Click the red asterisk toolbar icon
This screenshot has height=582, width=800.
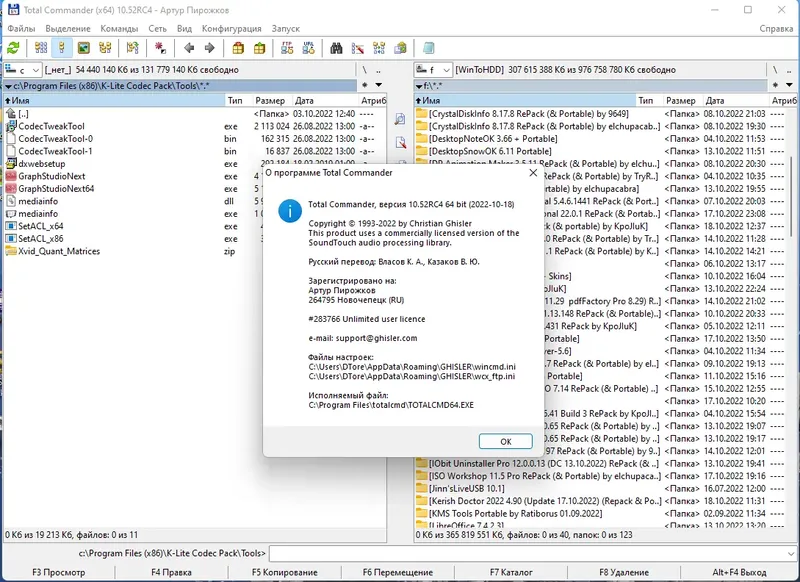point(160,48)
